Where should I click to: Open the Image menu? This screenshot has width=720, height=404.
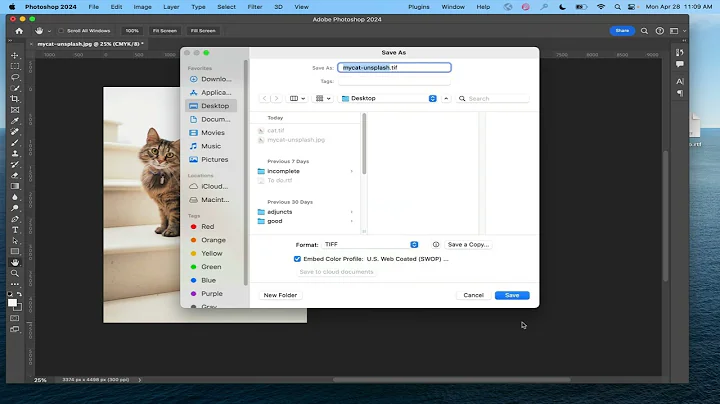(x=142, y=7)
